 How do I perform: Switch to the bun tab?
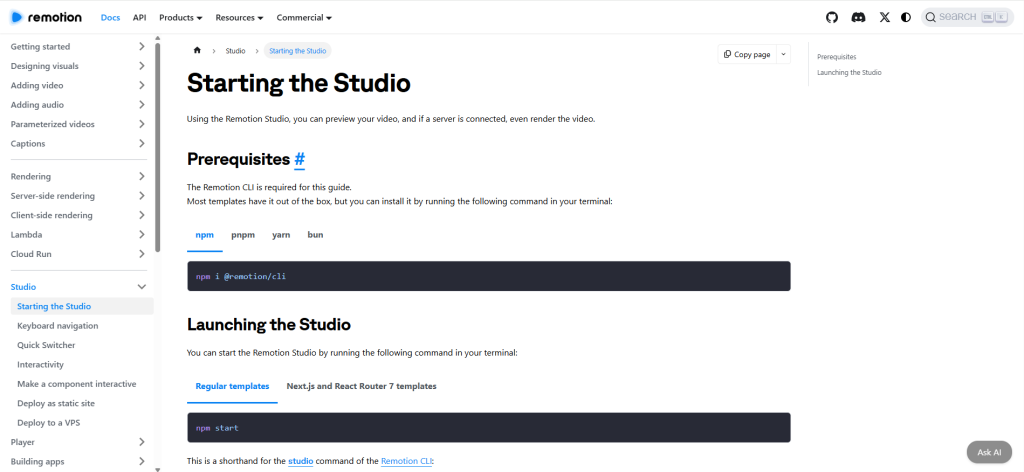(x=315, y=235)
